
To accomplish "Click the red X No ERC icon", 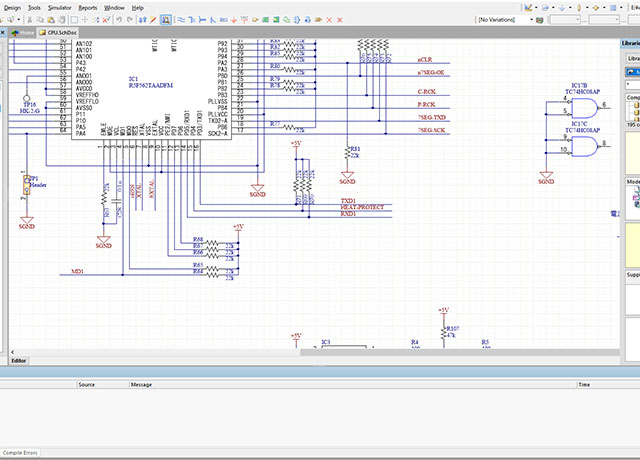I will click(329, 20).
